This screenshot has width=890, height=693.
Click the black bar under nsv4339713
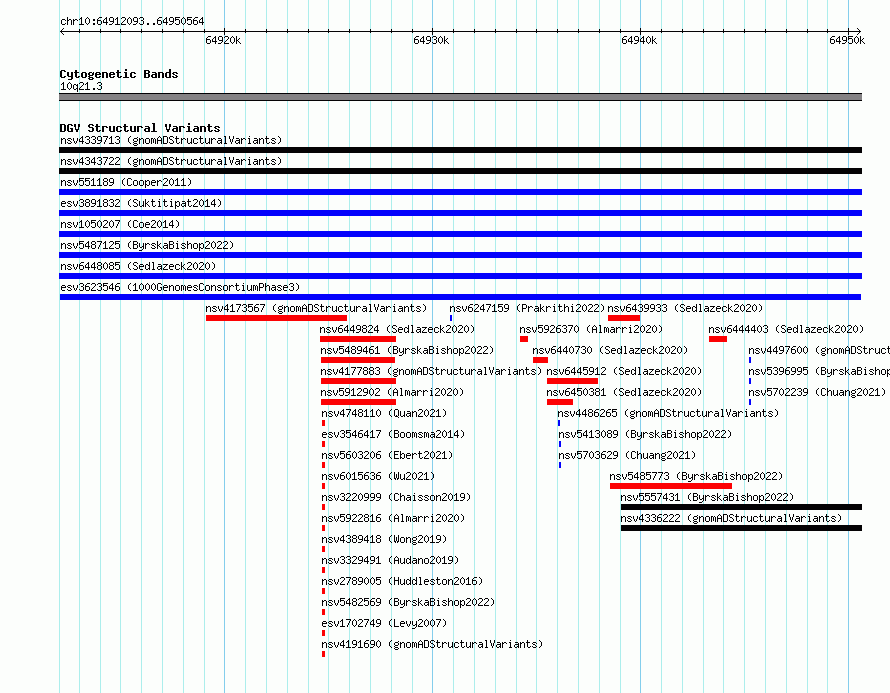460,150
